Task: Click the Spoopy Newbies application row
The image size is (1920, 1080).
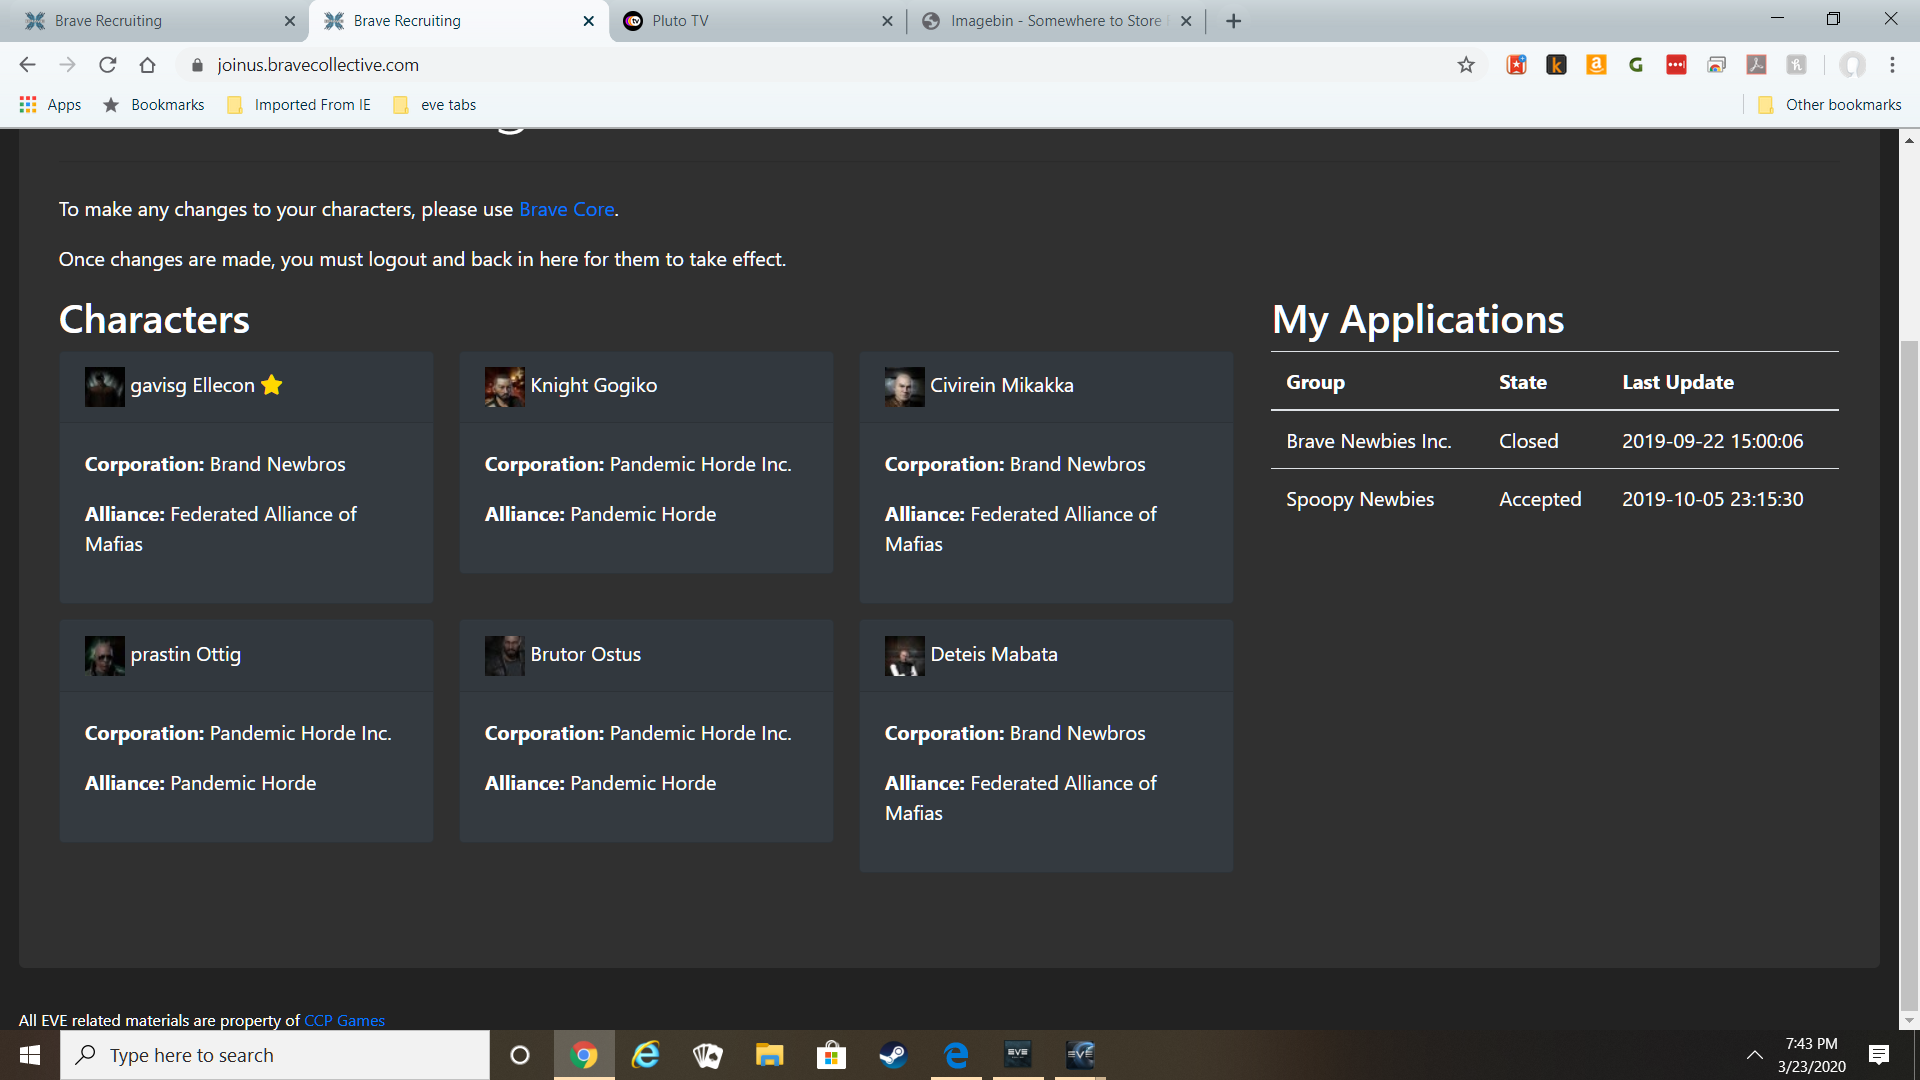Action: [1554, 499]
